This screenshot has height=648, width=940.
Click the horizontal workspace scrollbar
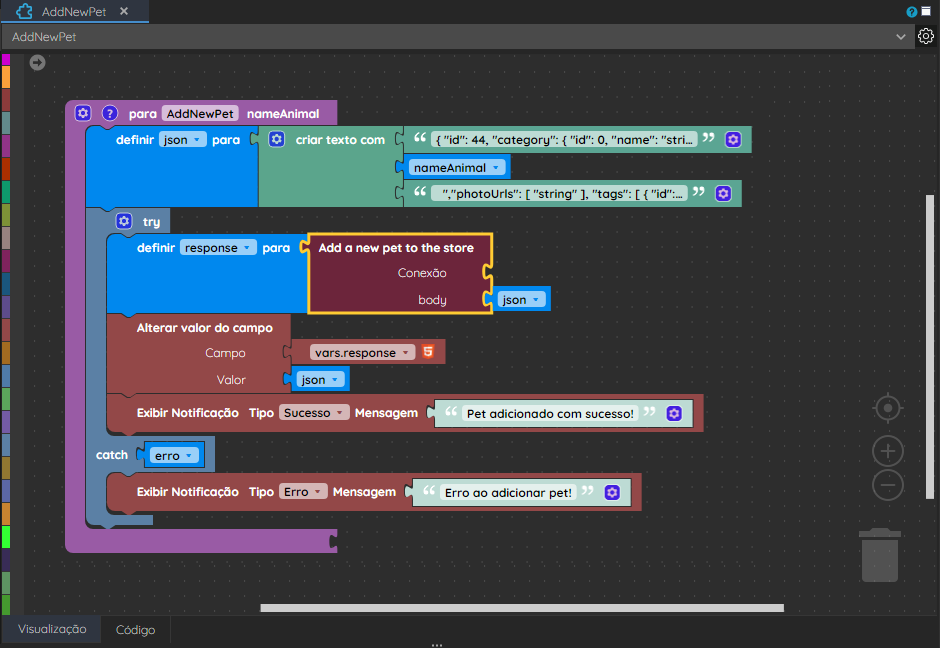(522, 608)
